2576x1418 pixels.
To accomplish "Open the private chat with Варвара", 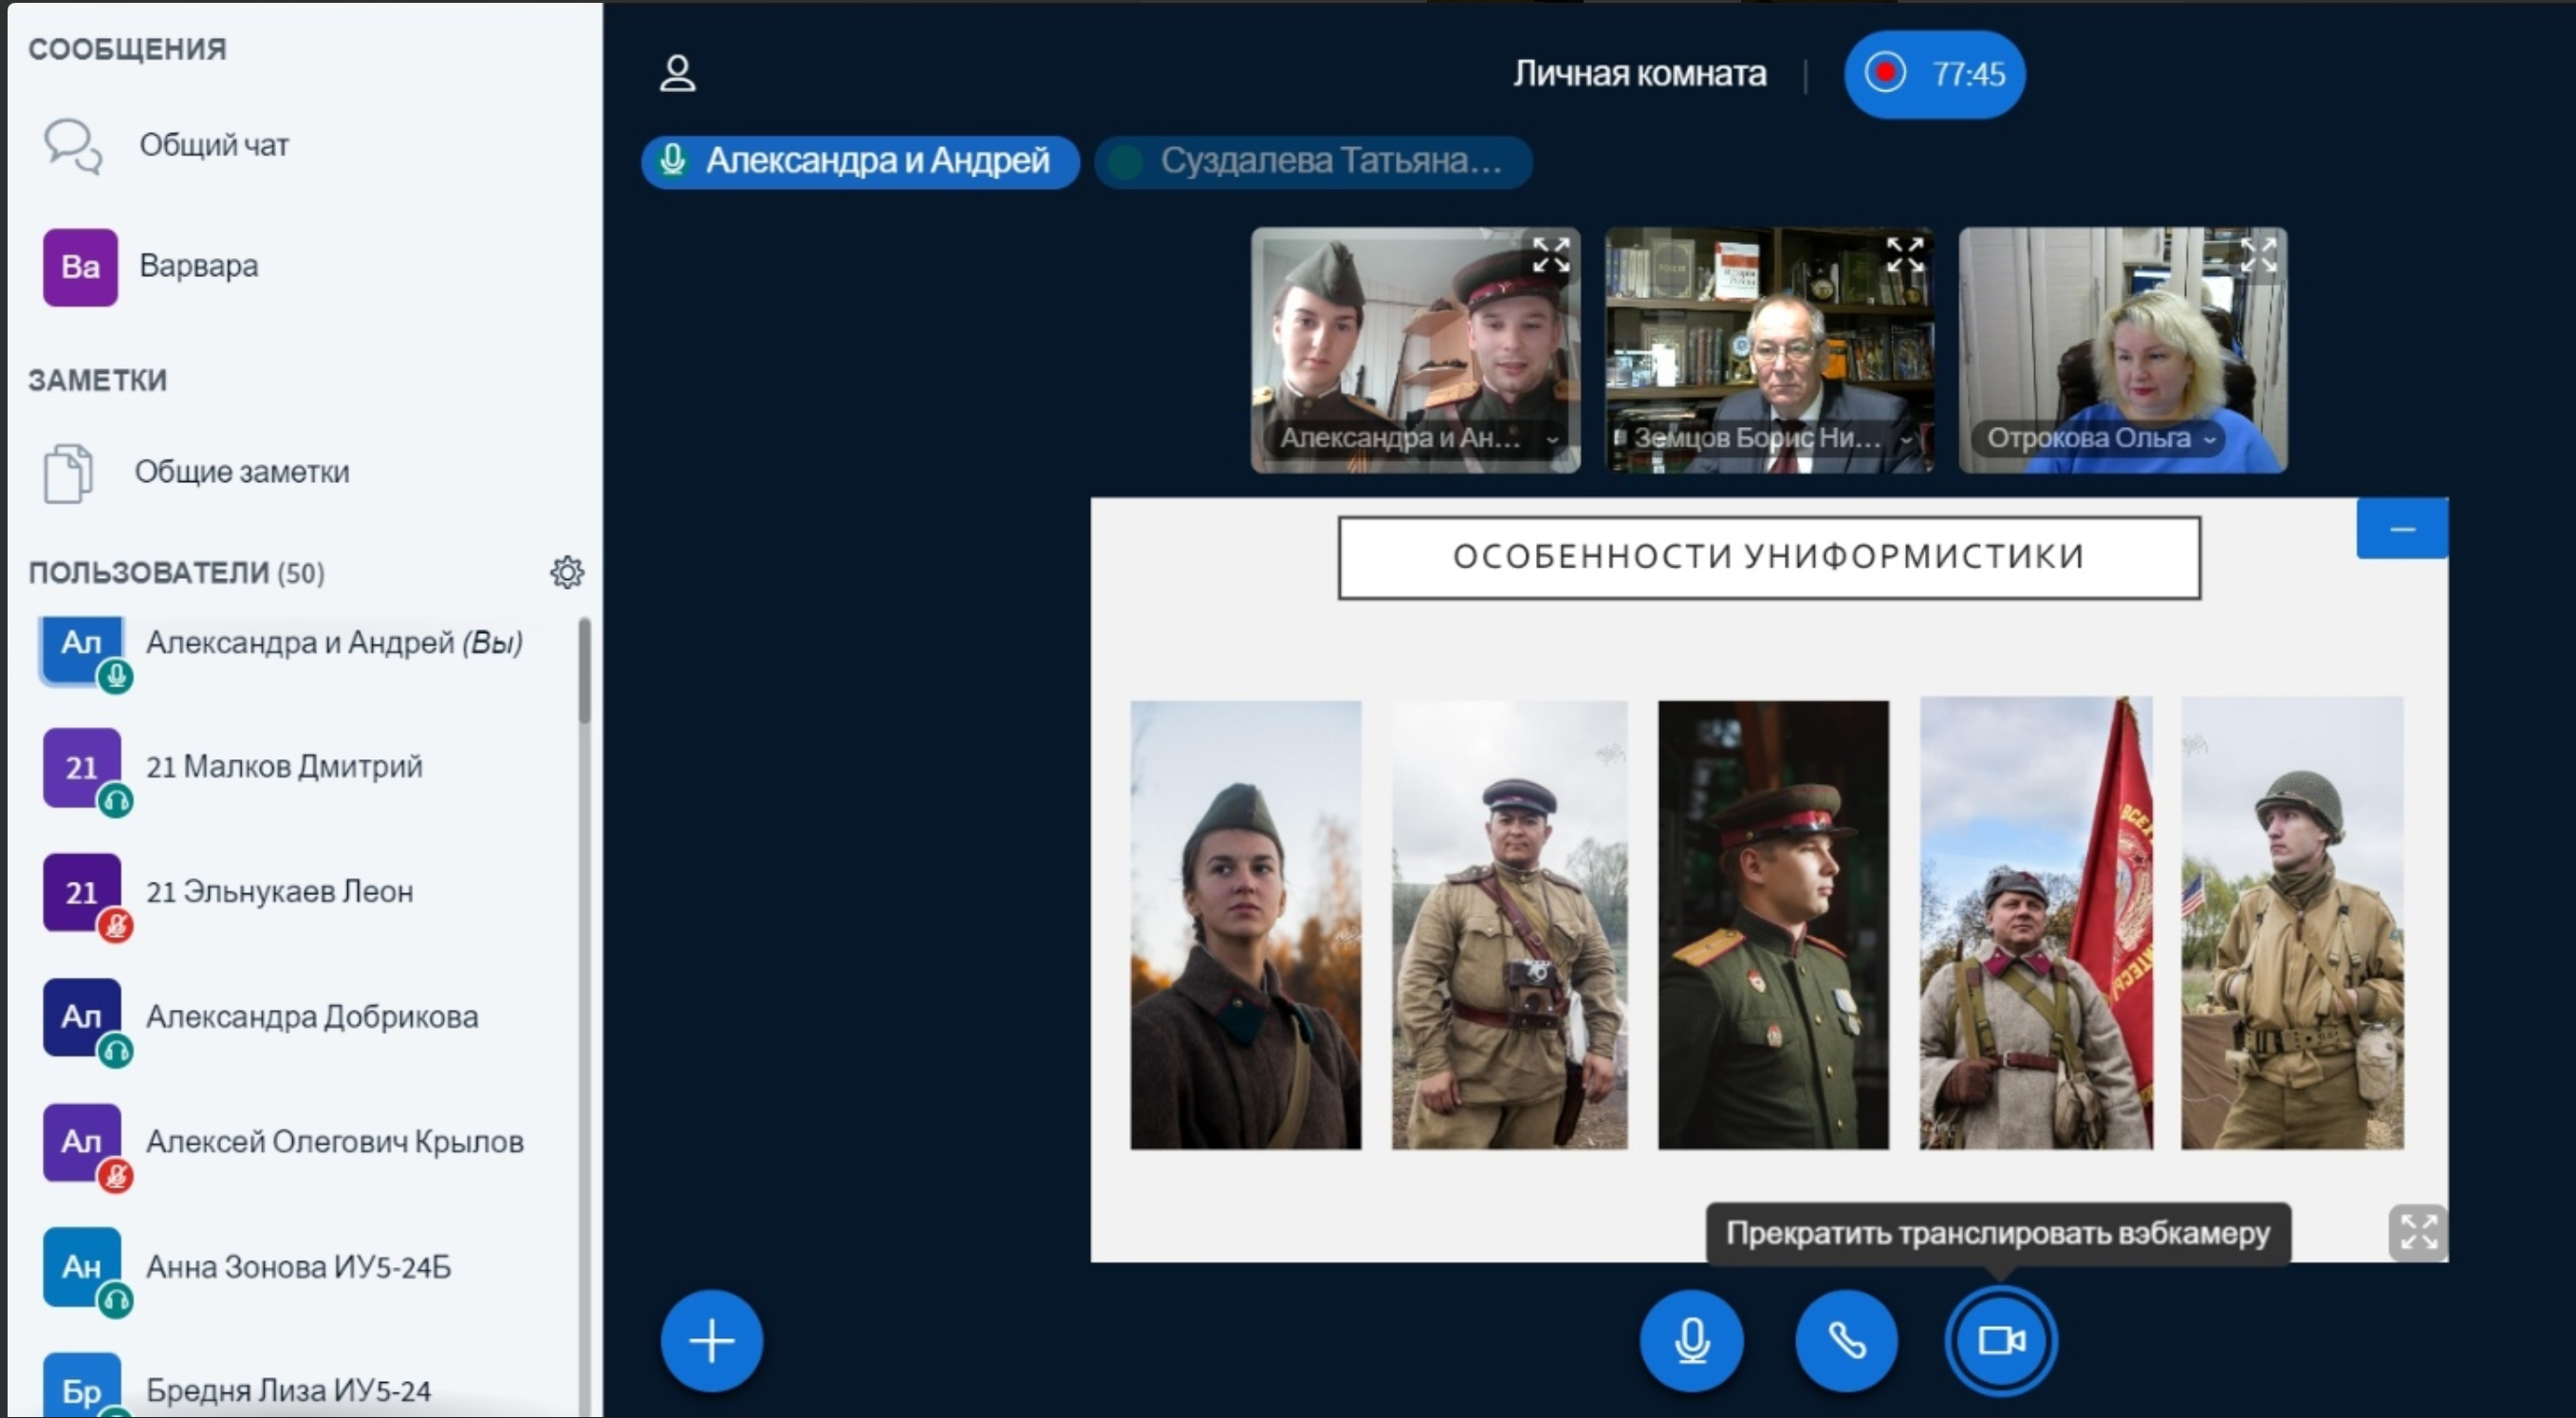I will [197, 266].
